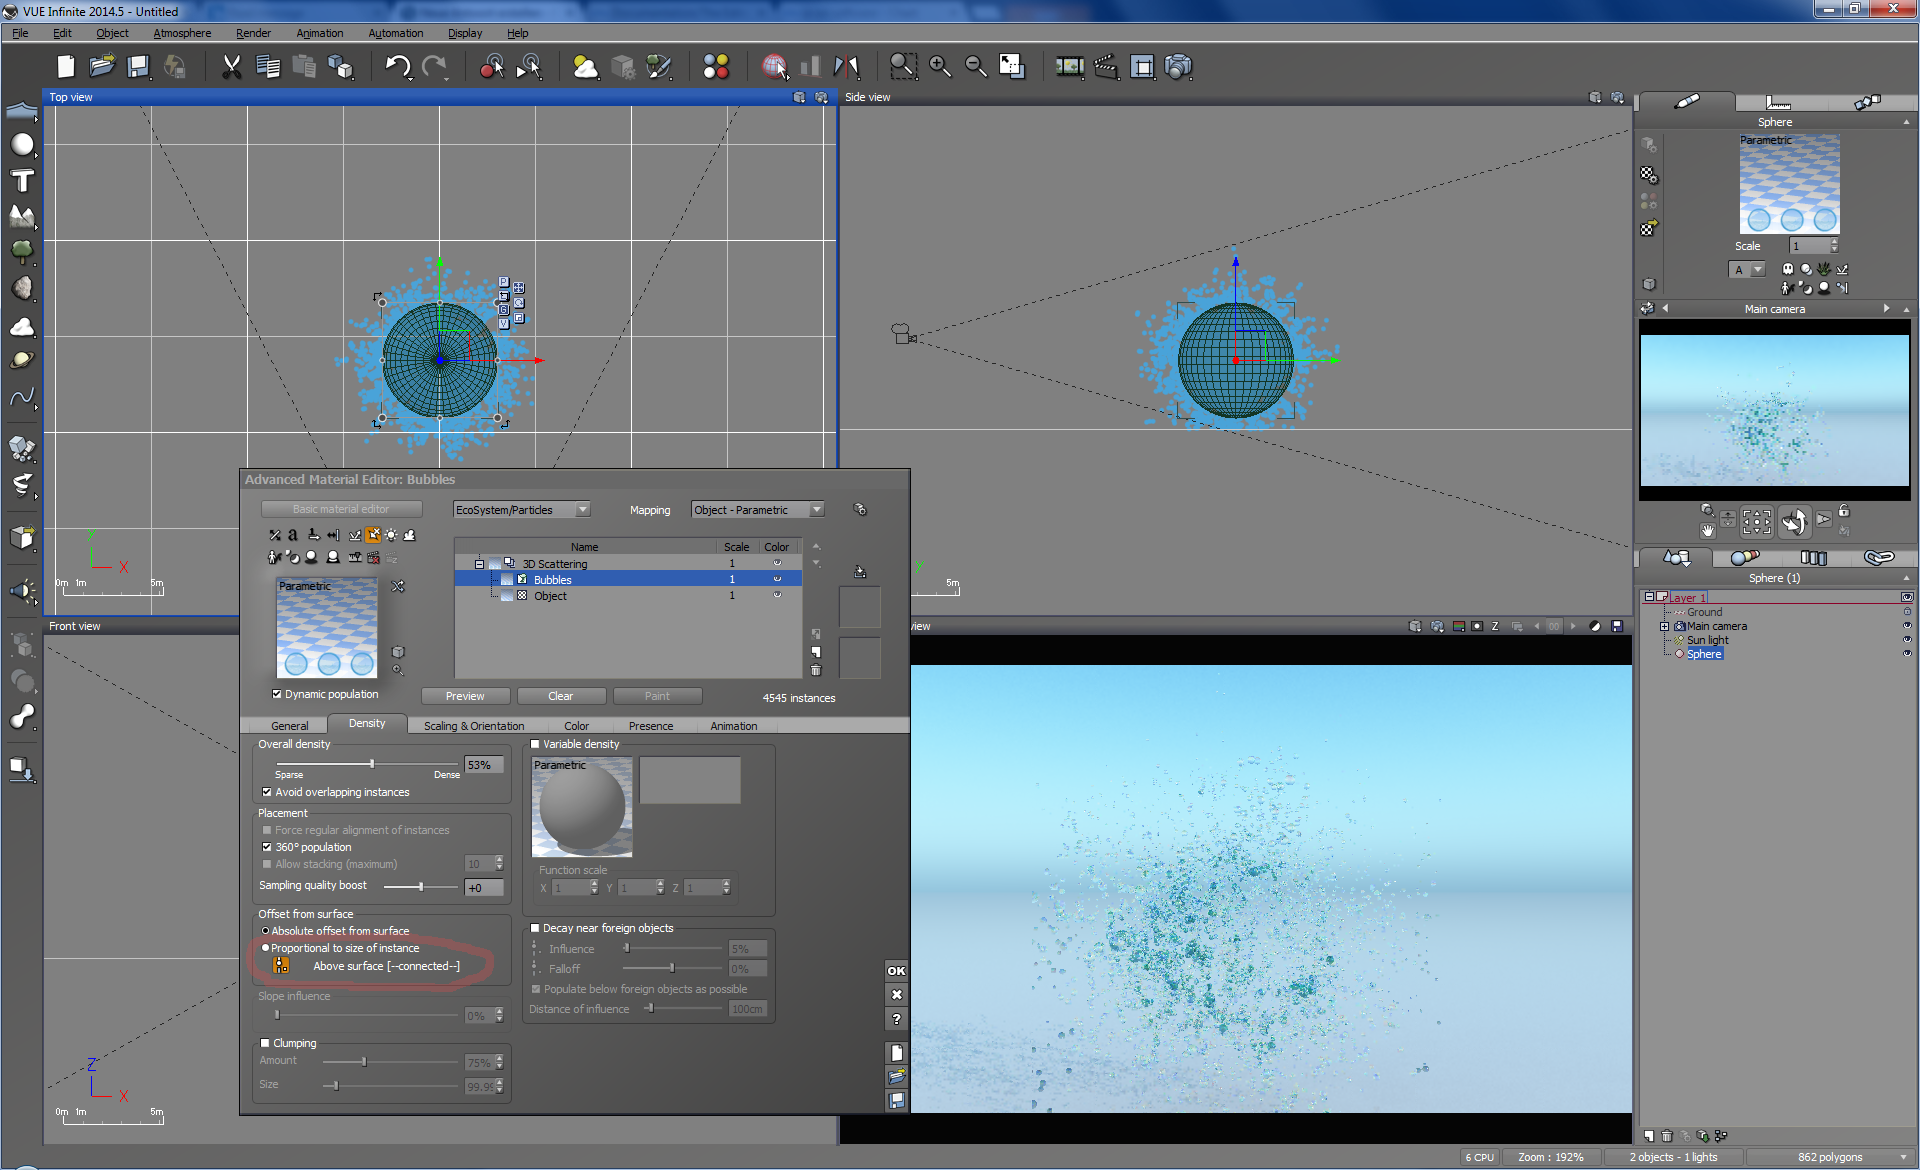The width and height of the screenshot is (1920, 1170).
Task: Click the Terrain mountain tool icon
Action: [22, 216]
